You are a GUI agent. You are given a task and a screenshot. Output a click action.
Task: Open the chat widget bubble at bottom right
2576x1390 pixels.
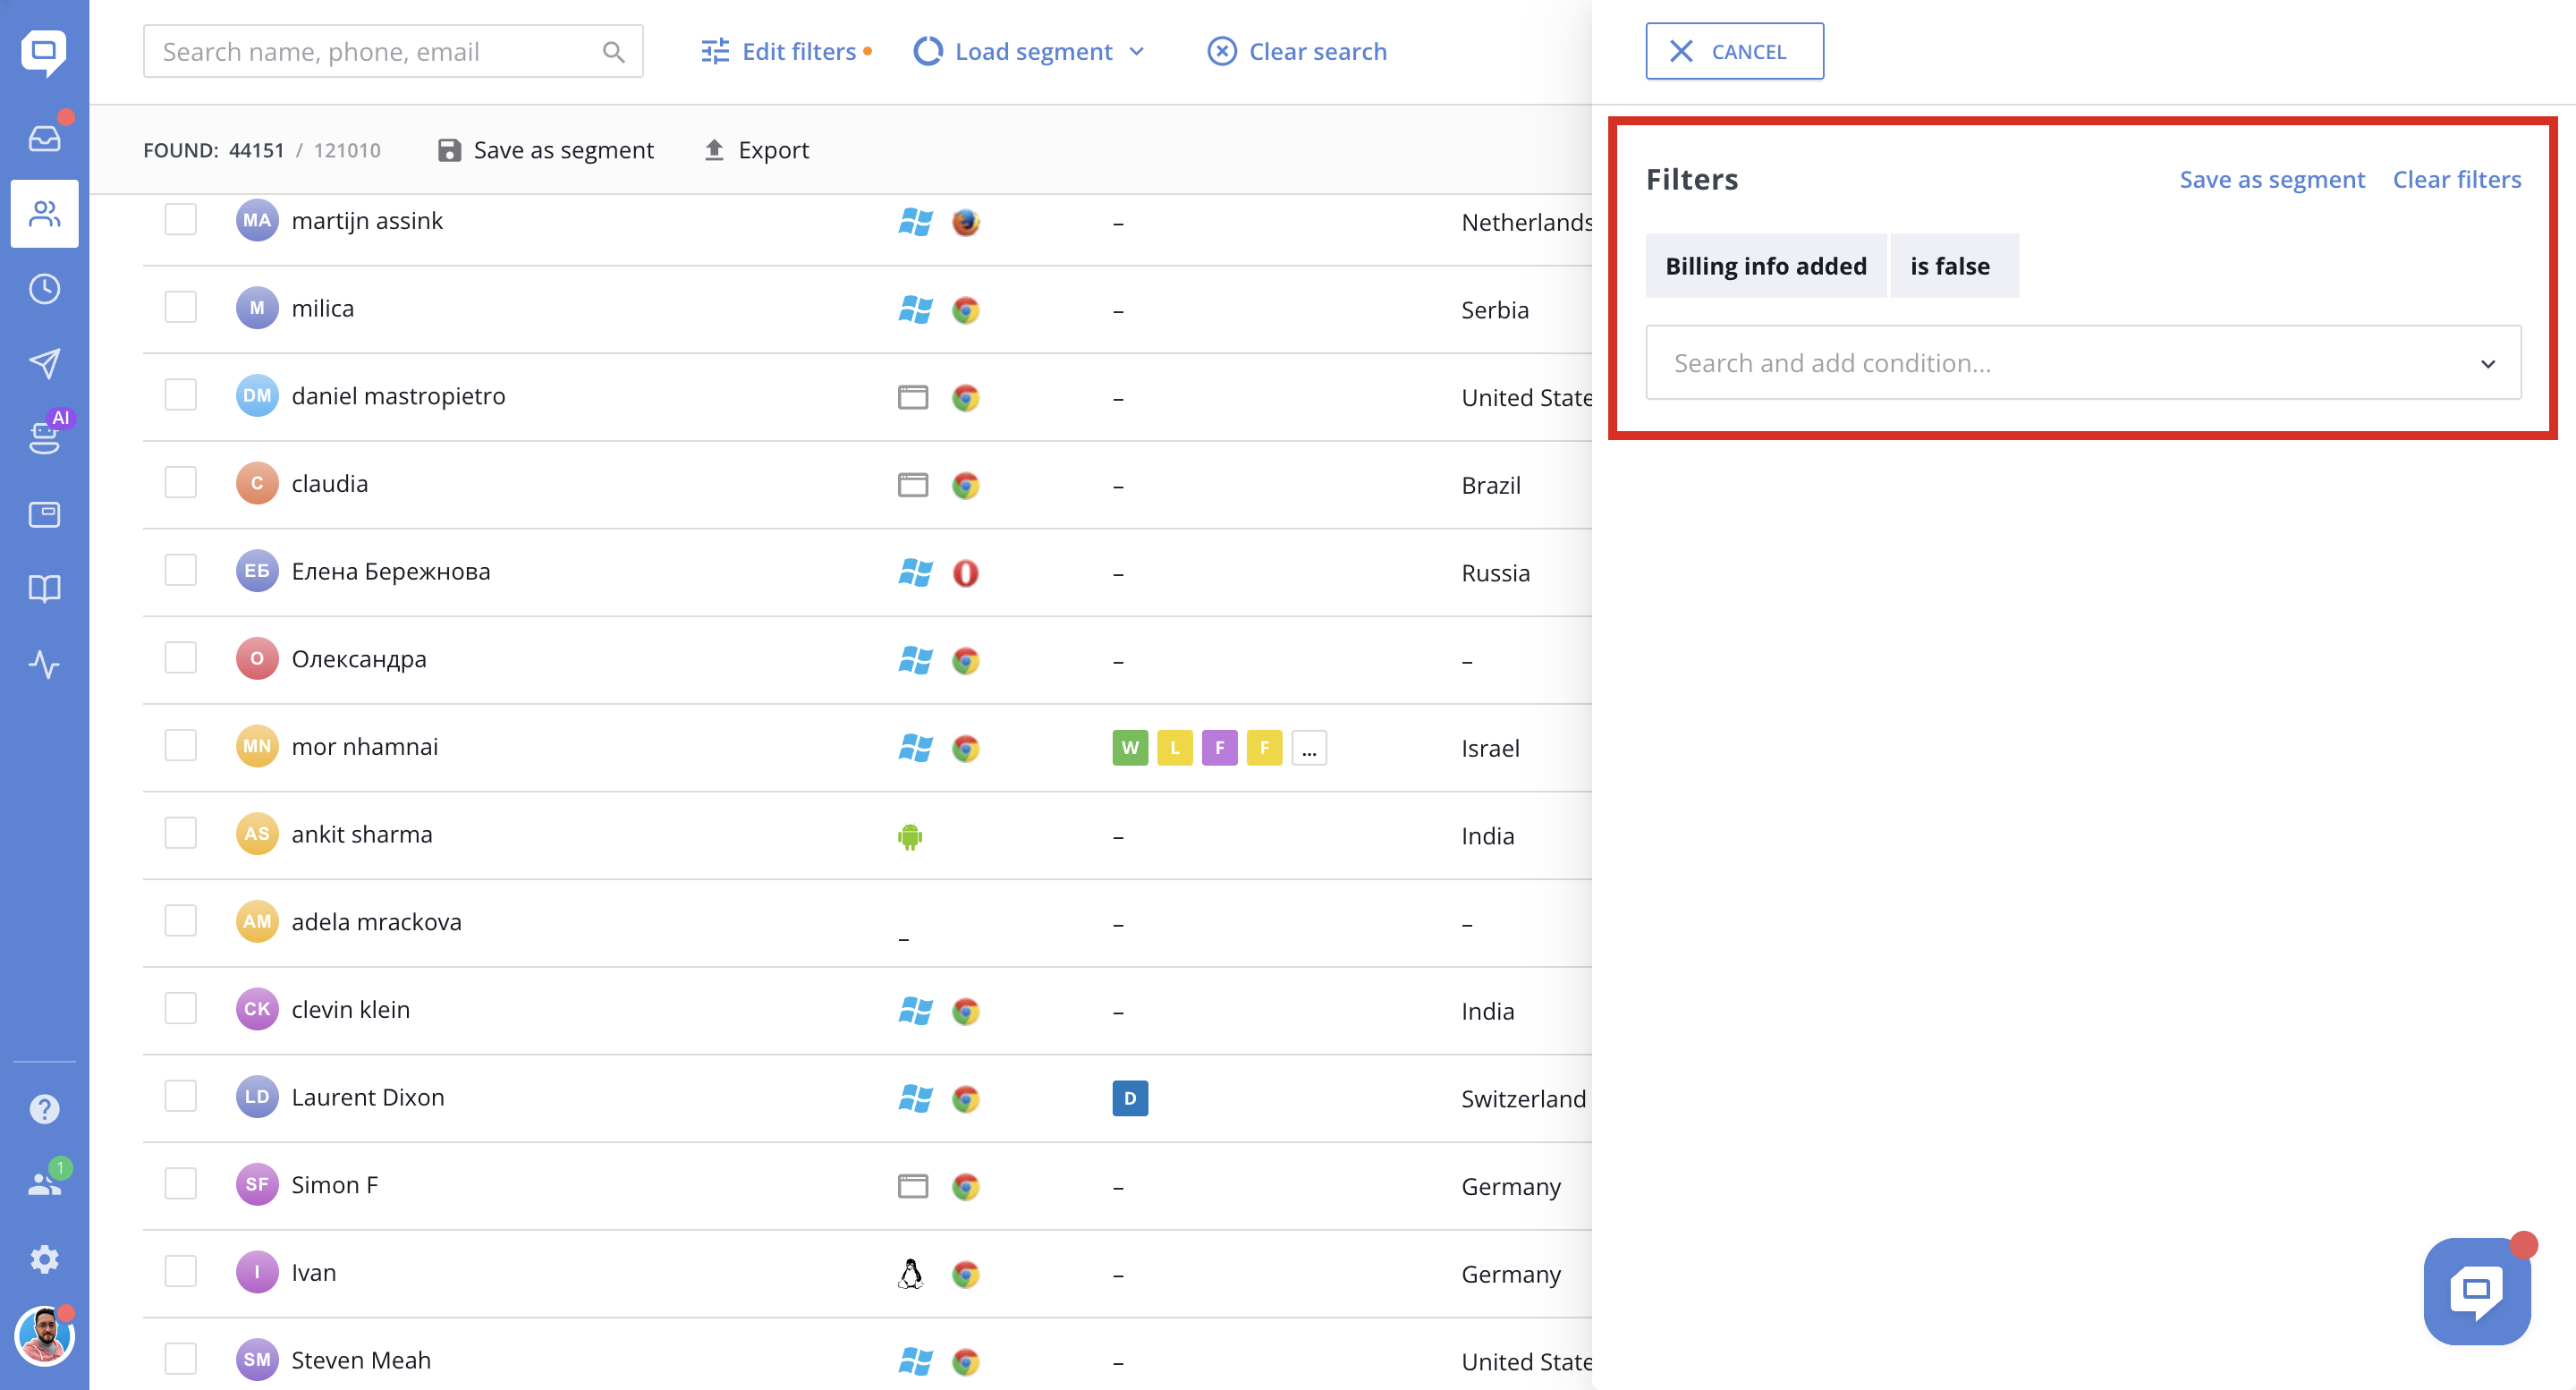coord(2476,1291)
